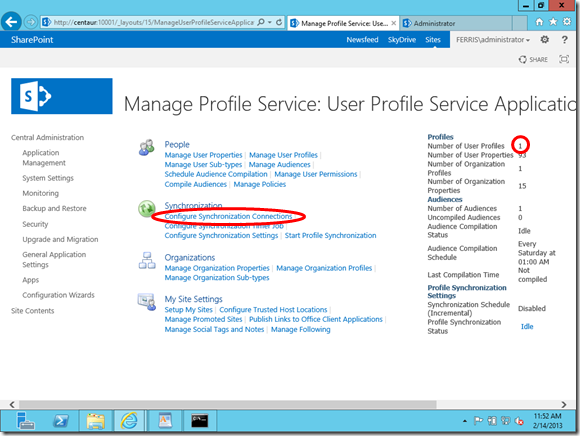Click the browser back arrow button

(x=11, y=22)
